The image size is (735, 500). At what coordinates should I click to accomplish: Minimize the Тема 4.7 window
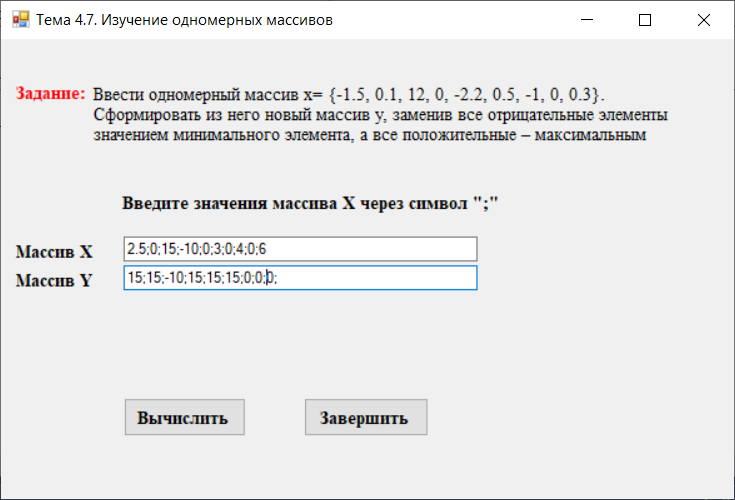point(587,20)
